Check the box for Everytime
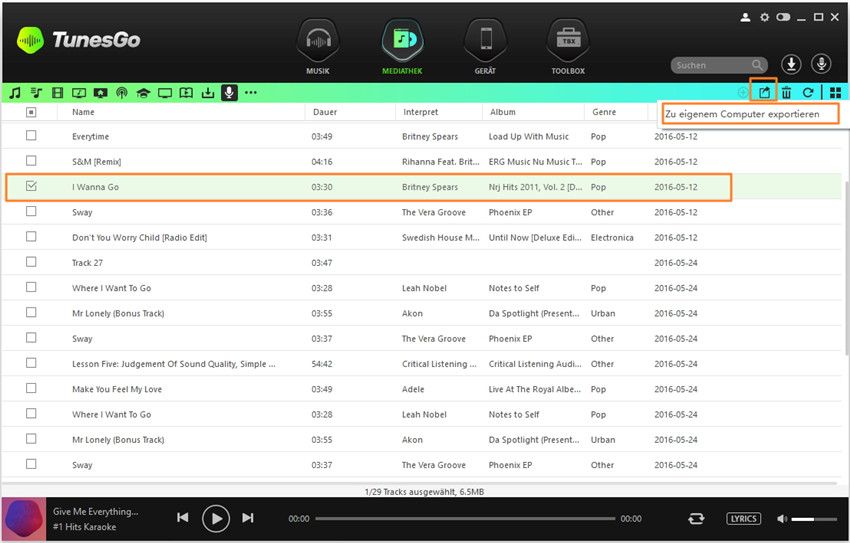Viewport: 850px width, 543px height. click(31, 135)
